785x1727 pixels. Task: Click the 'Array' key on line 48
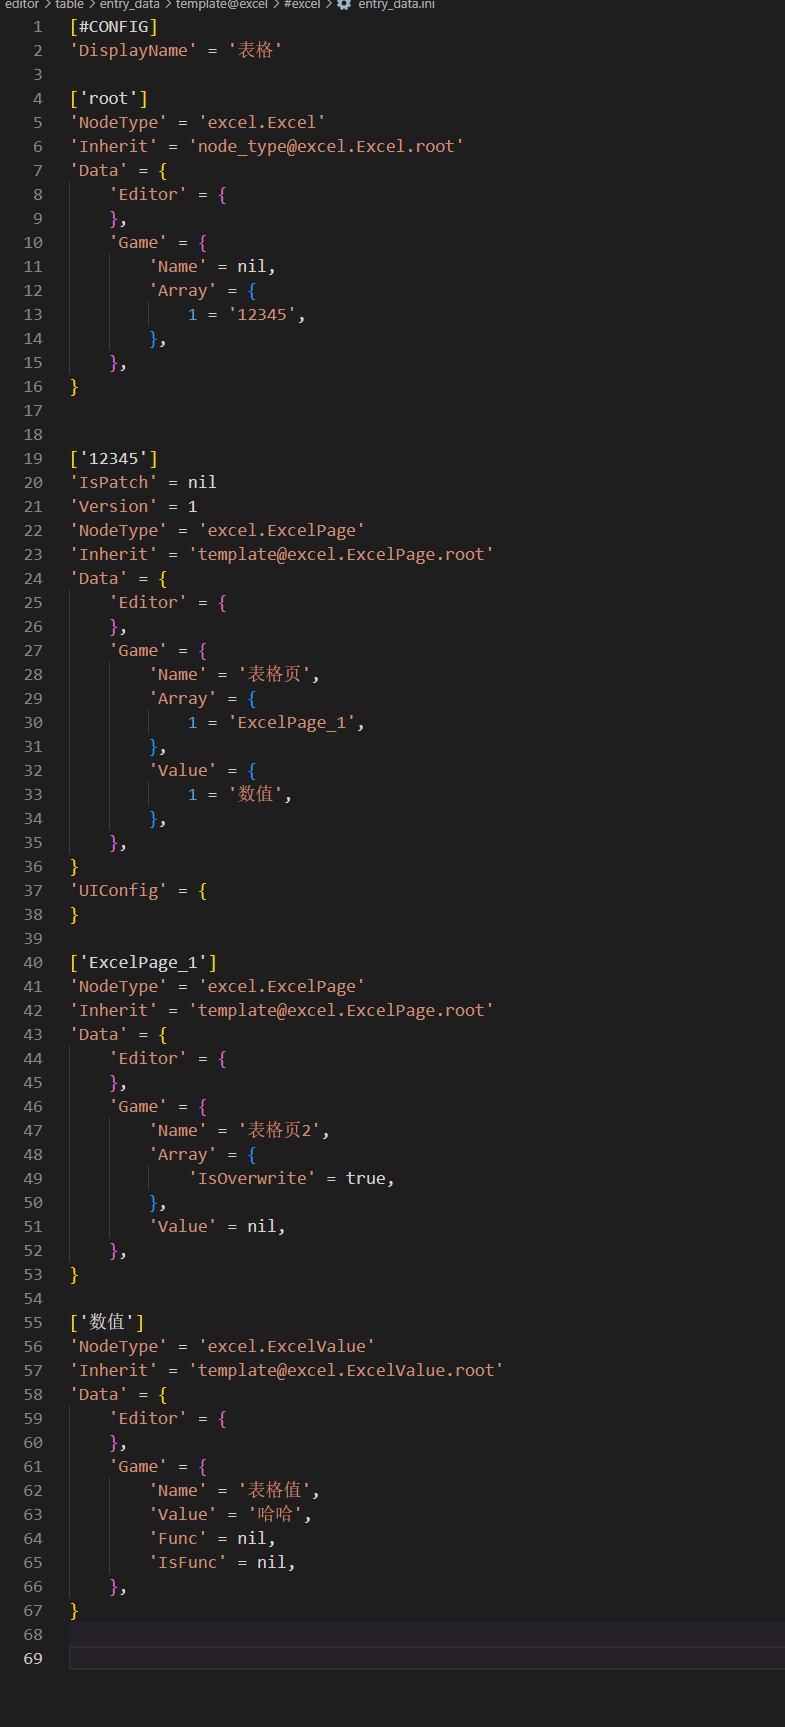[x=183, y=1154]
